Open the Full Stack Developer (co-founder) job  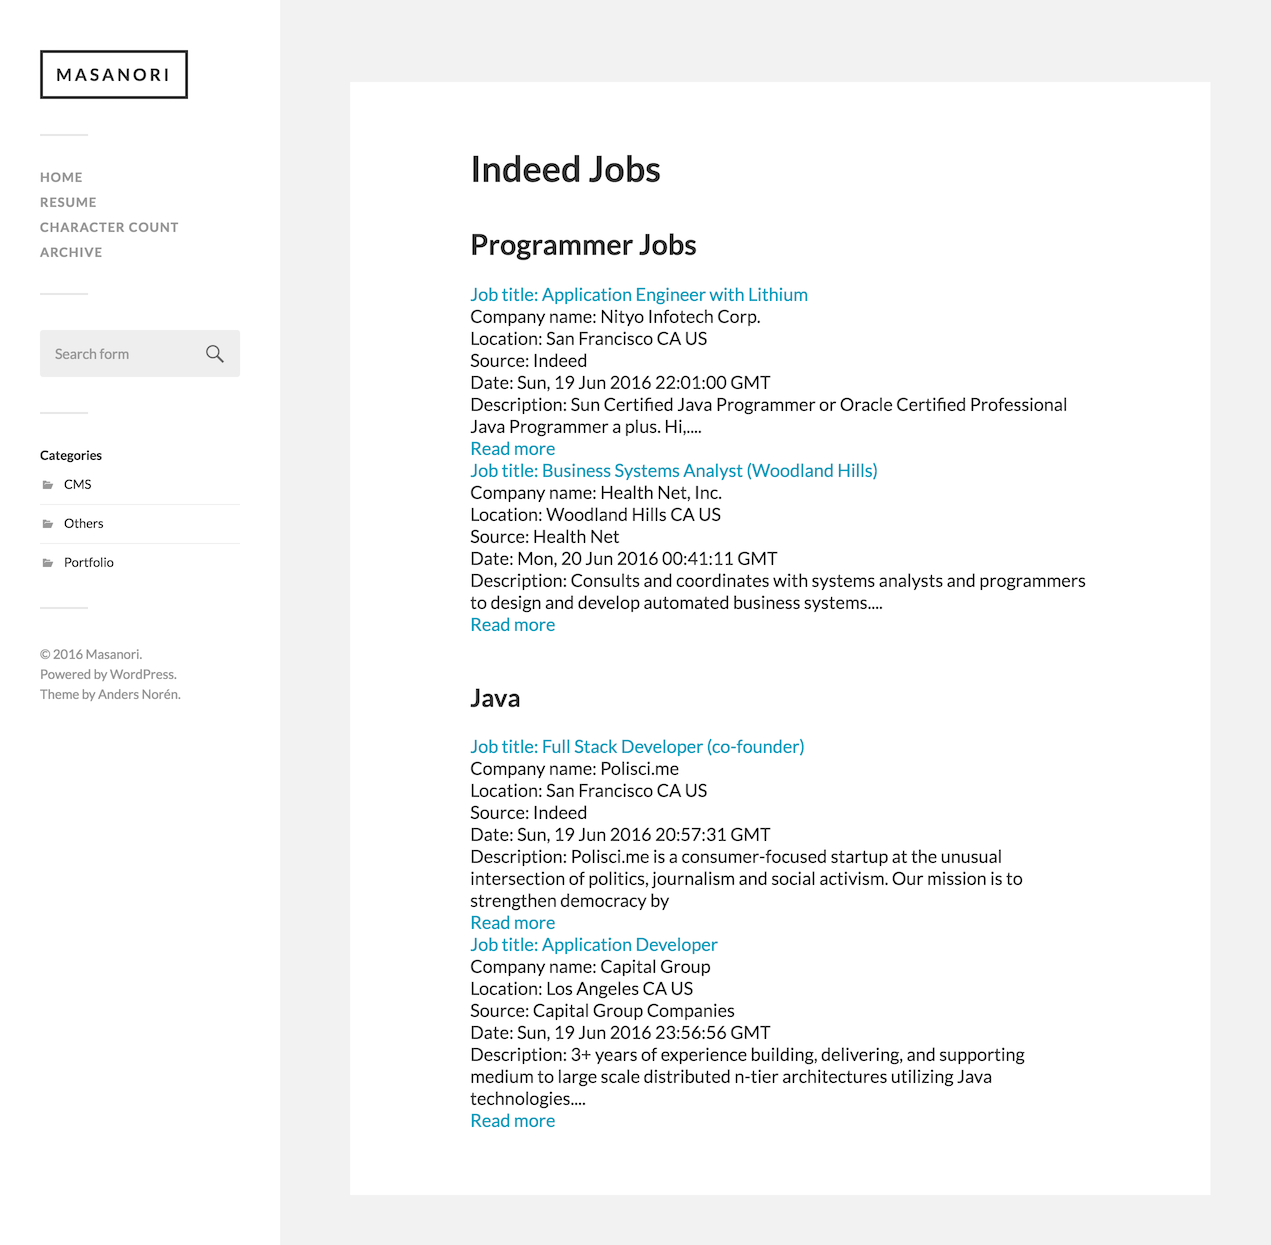637,746
